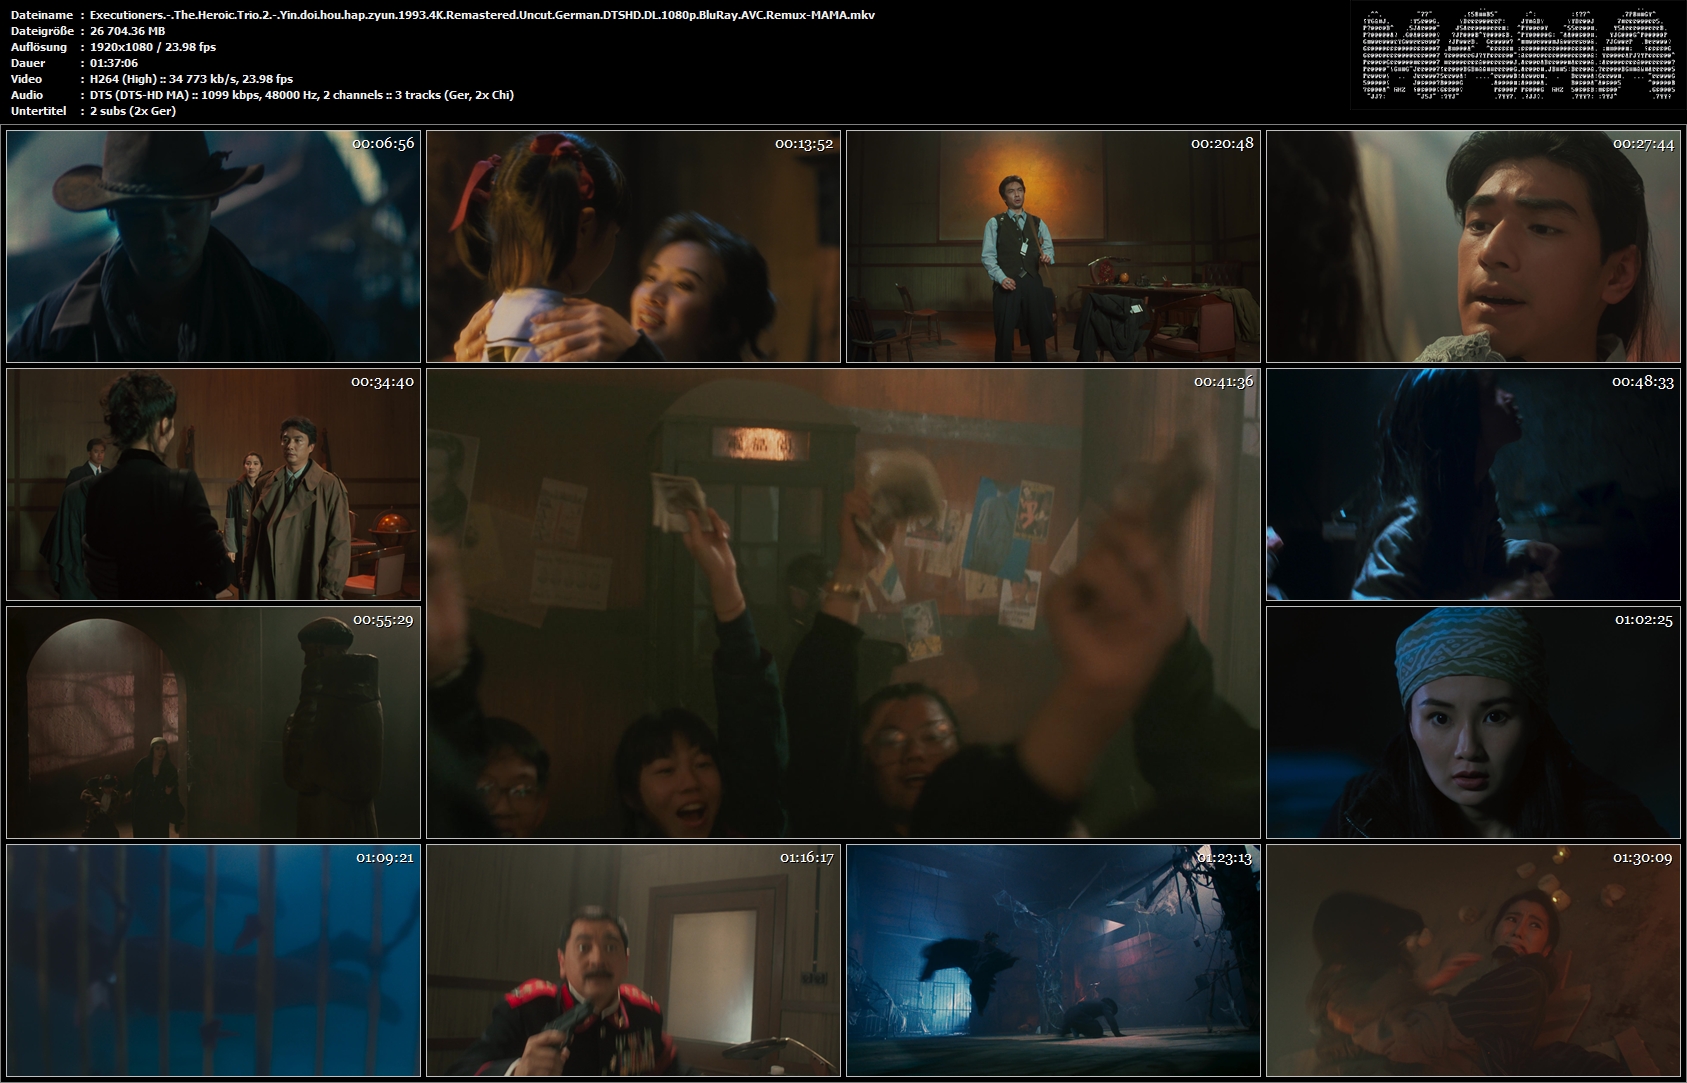Click the Dateiname file name text
This screenshot has width=1687, height=1083.
[482, 15]
